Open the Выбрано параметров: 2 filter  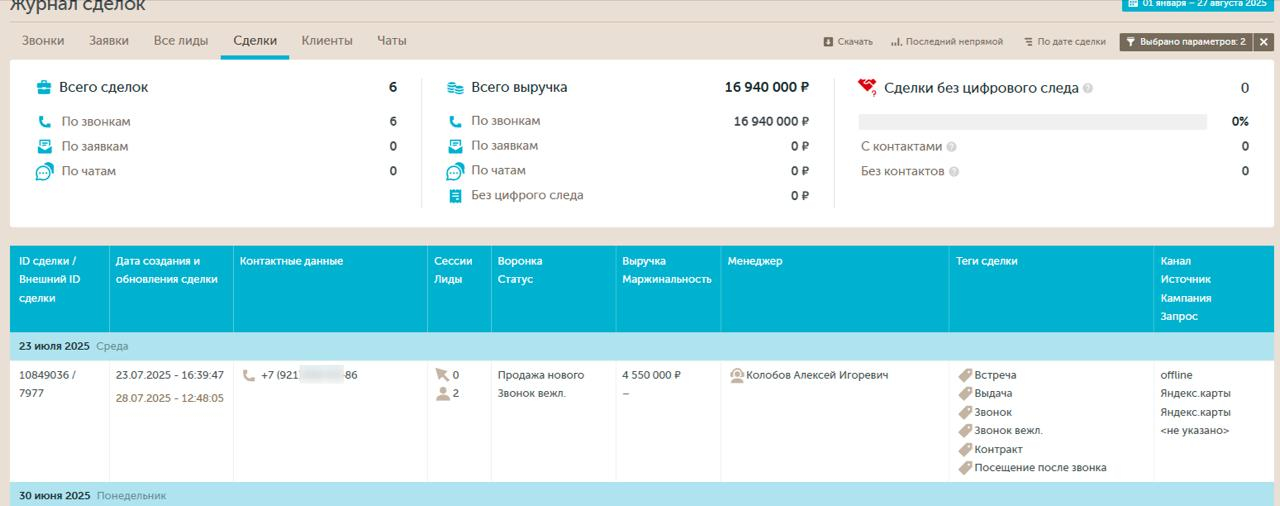1186,42
